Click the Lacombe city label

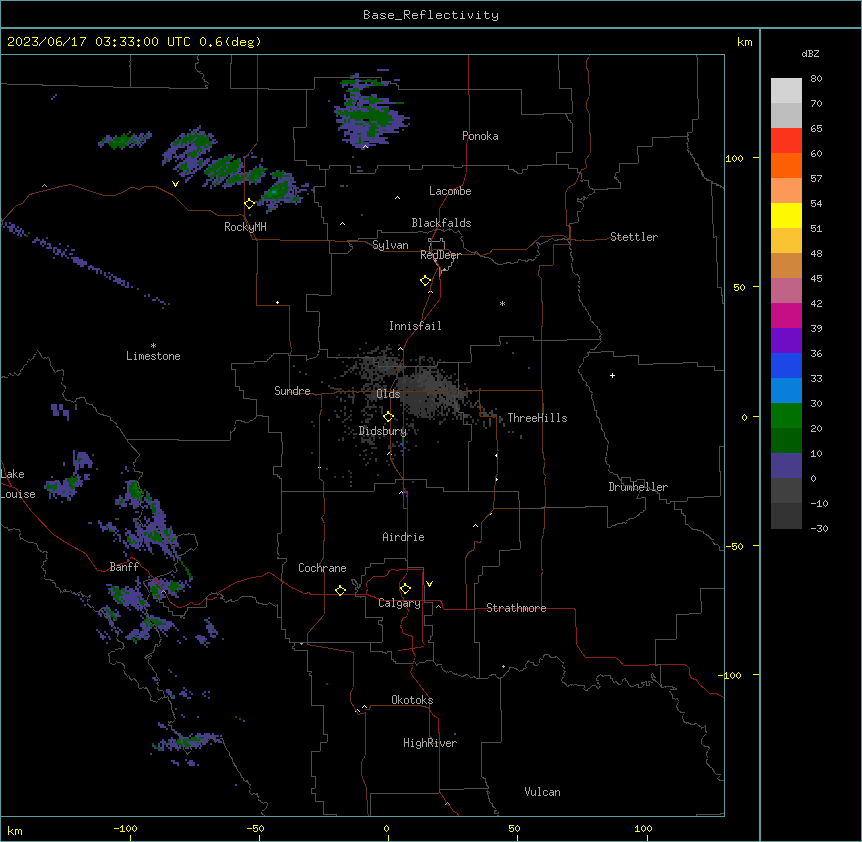click(x=450, y=191)
